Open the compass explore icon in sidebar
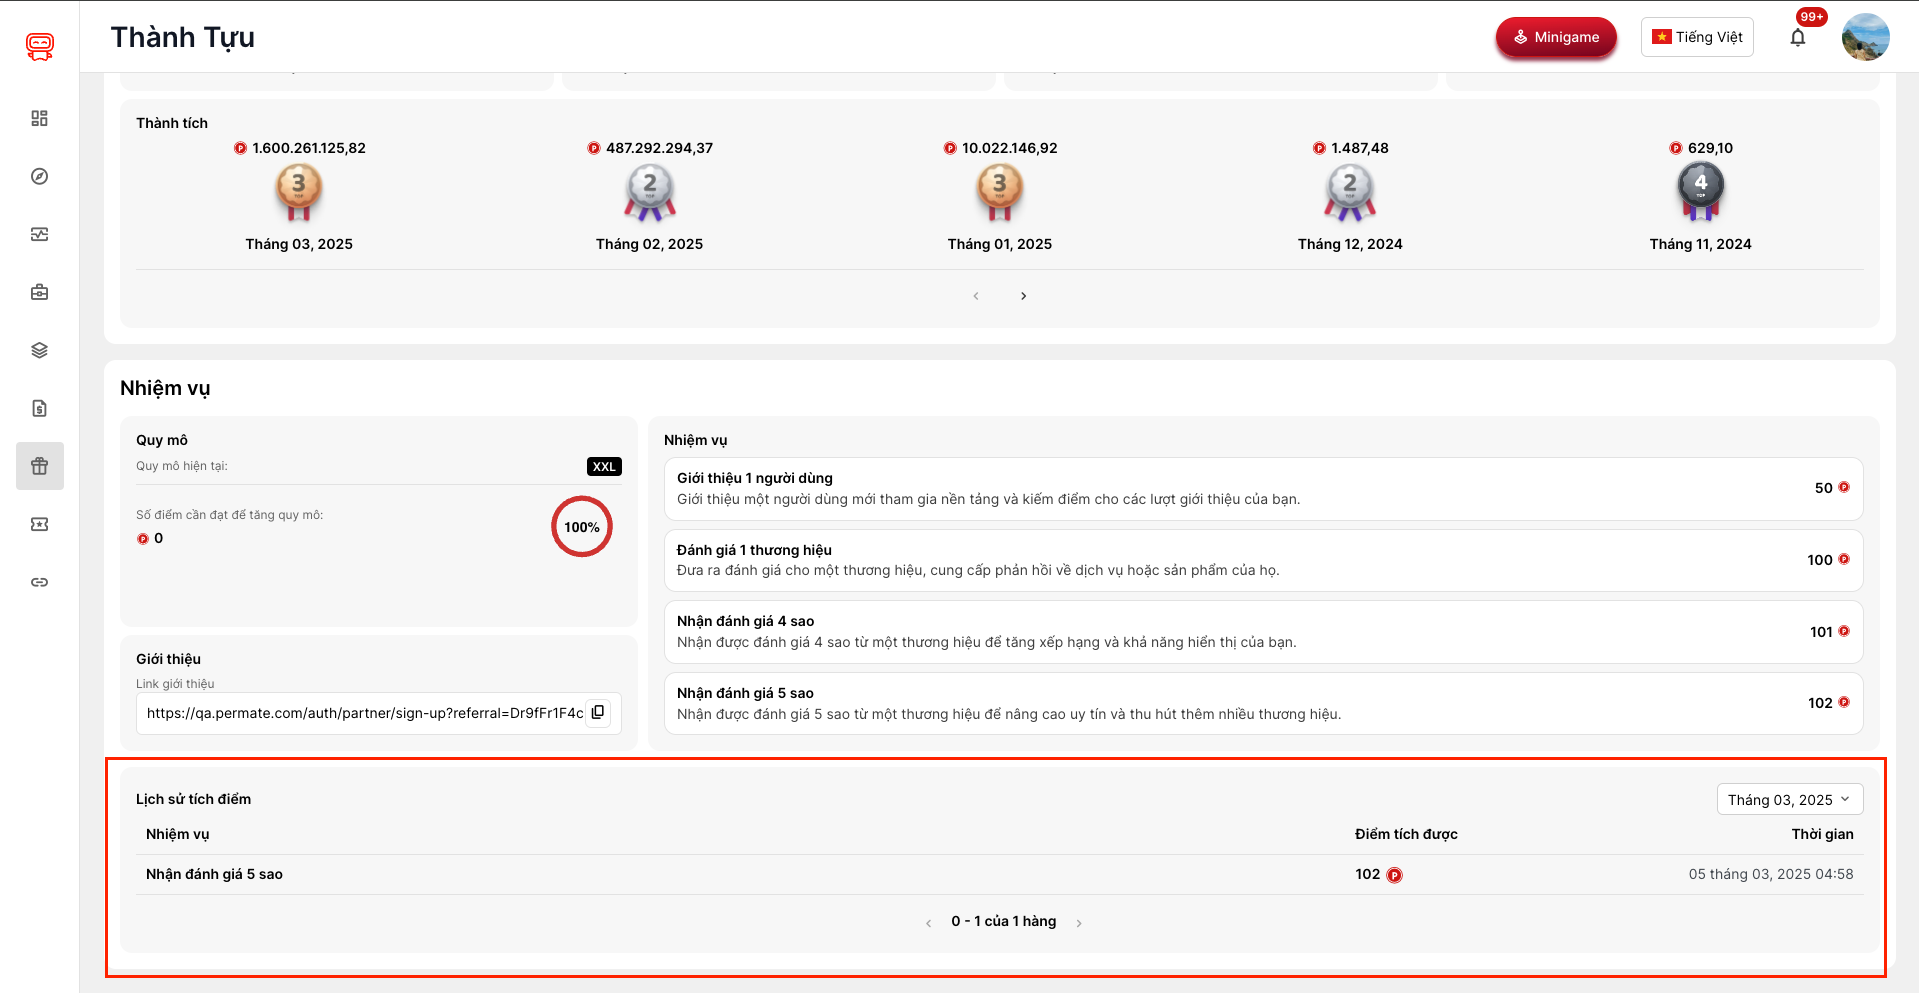This screenshot has width=1919, height=993. [40, 177]
